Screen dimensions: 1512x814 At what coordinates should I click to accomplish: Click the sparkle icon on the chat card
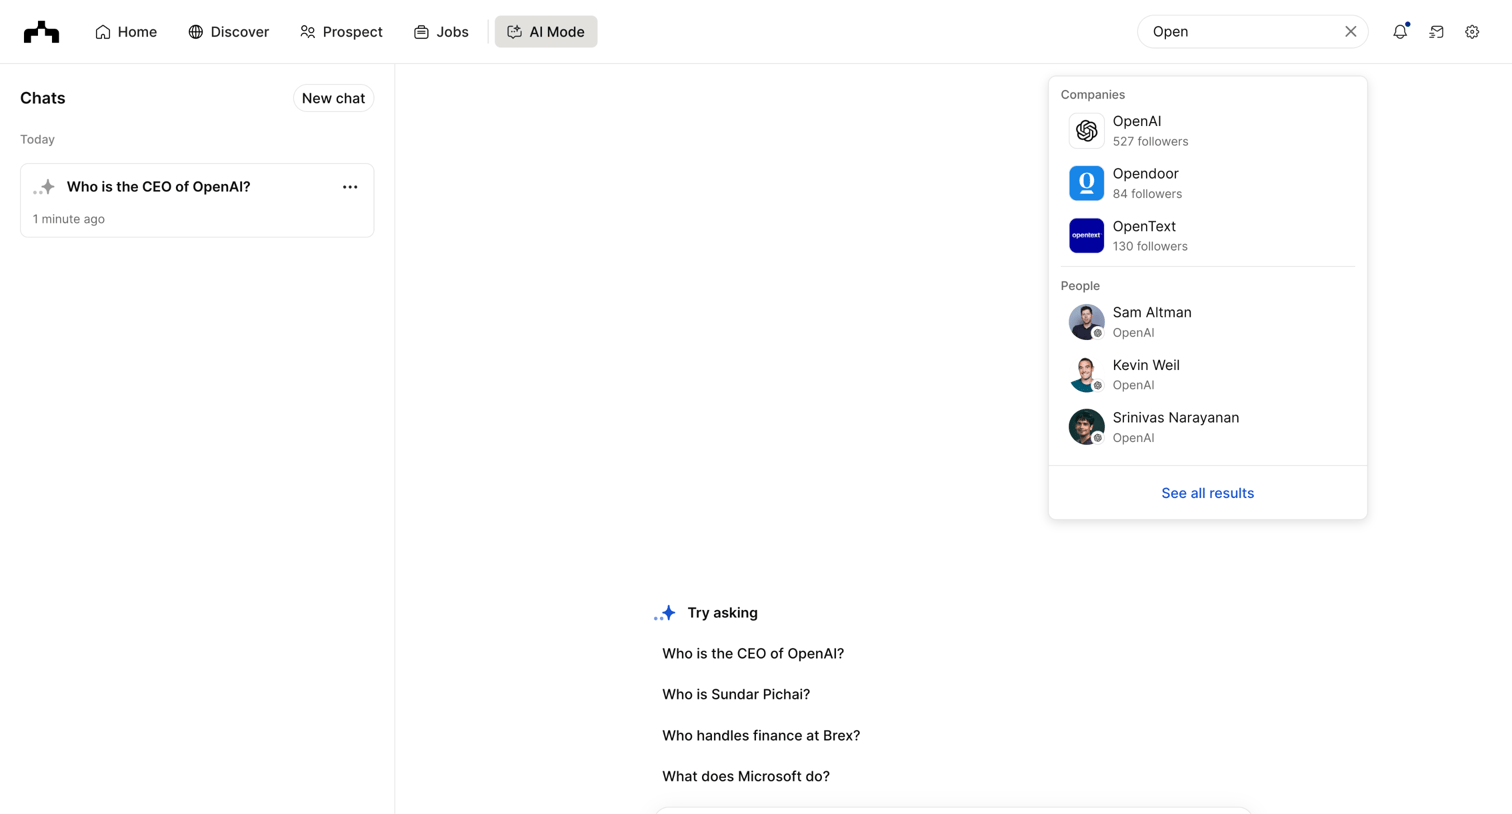point(44,187)
